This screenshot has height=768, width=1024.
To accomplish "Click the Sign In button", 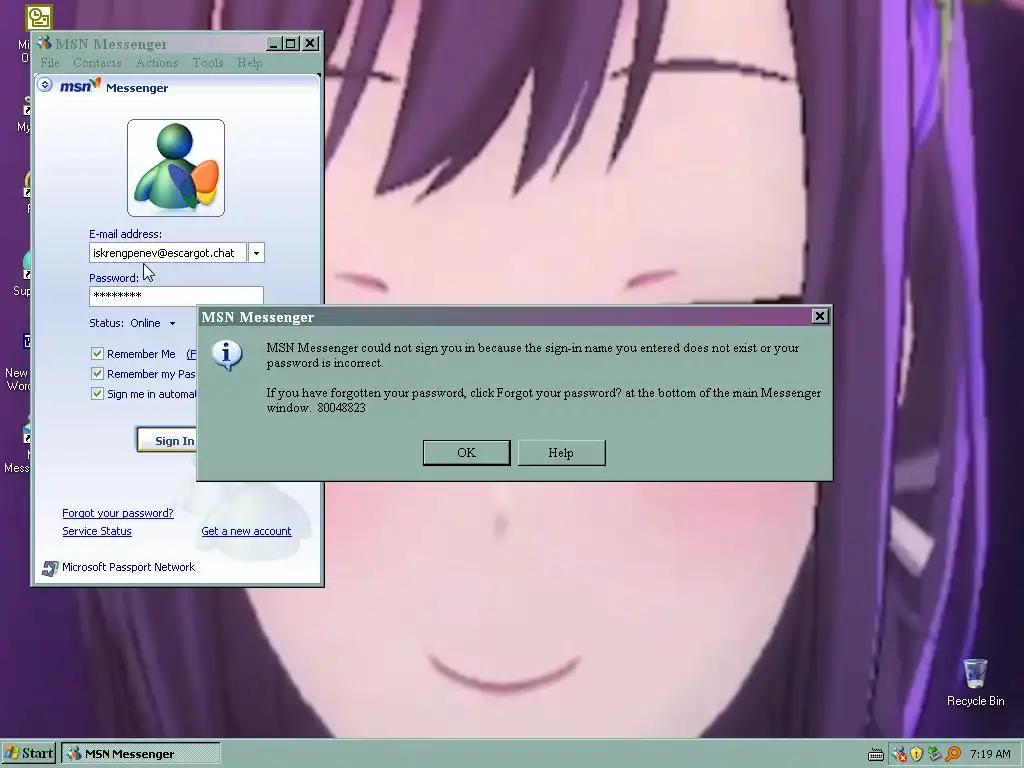I will pos(167,441).
